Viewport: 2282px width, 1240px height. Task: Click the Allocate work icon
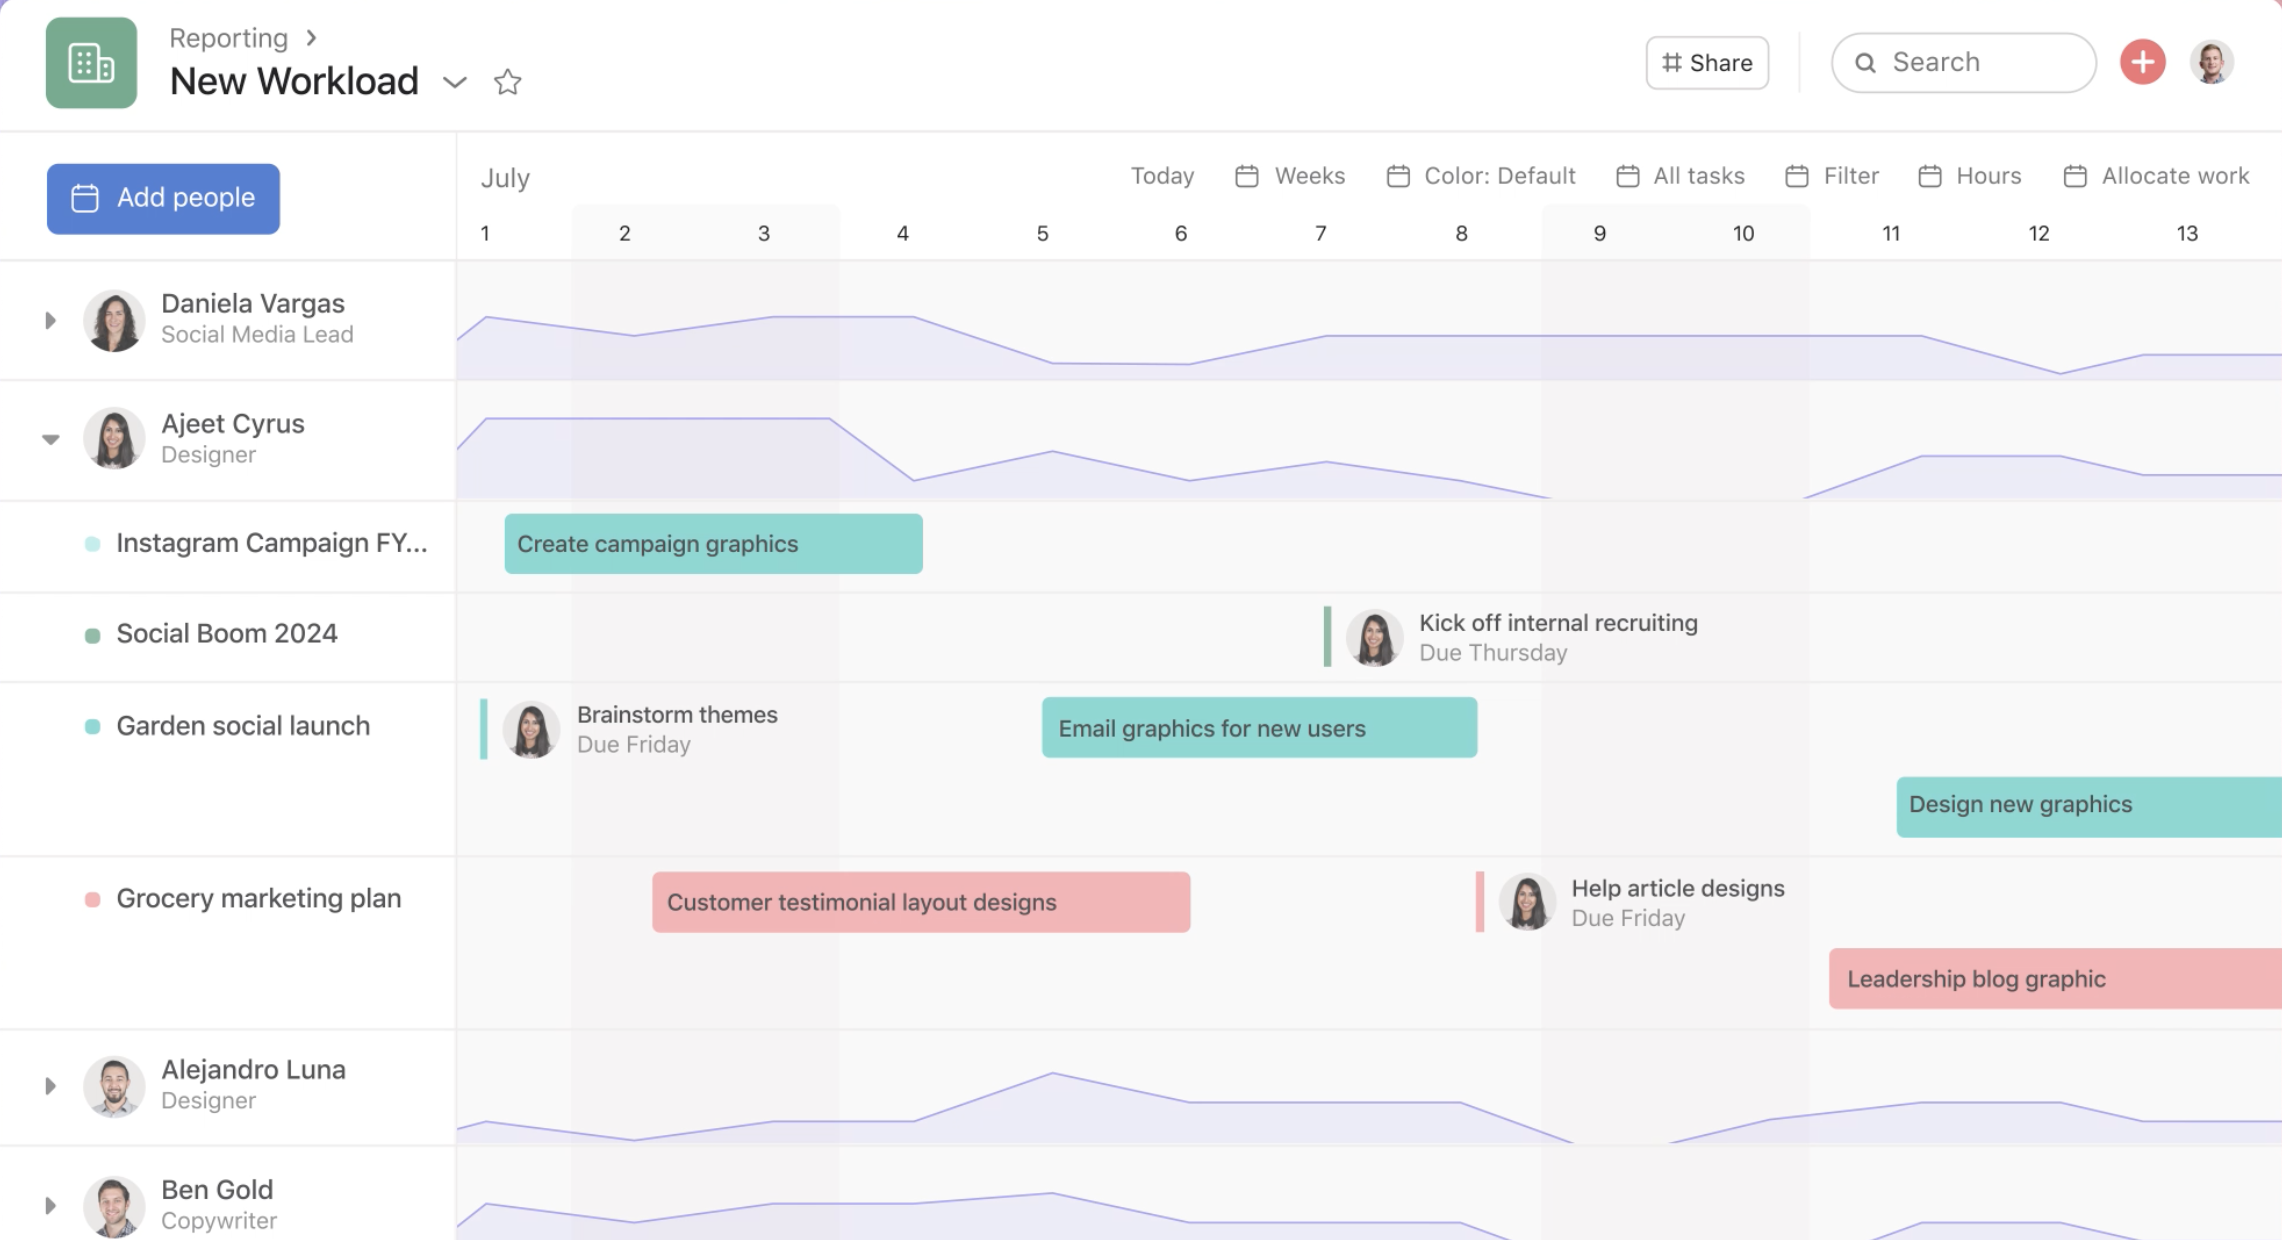2075,176
